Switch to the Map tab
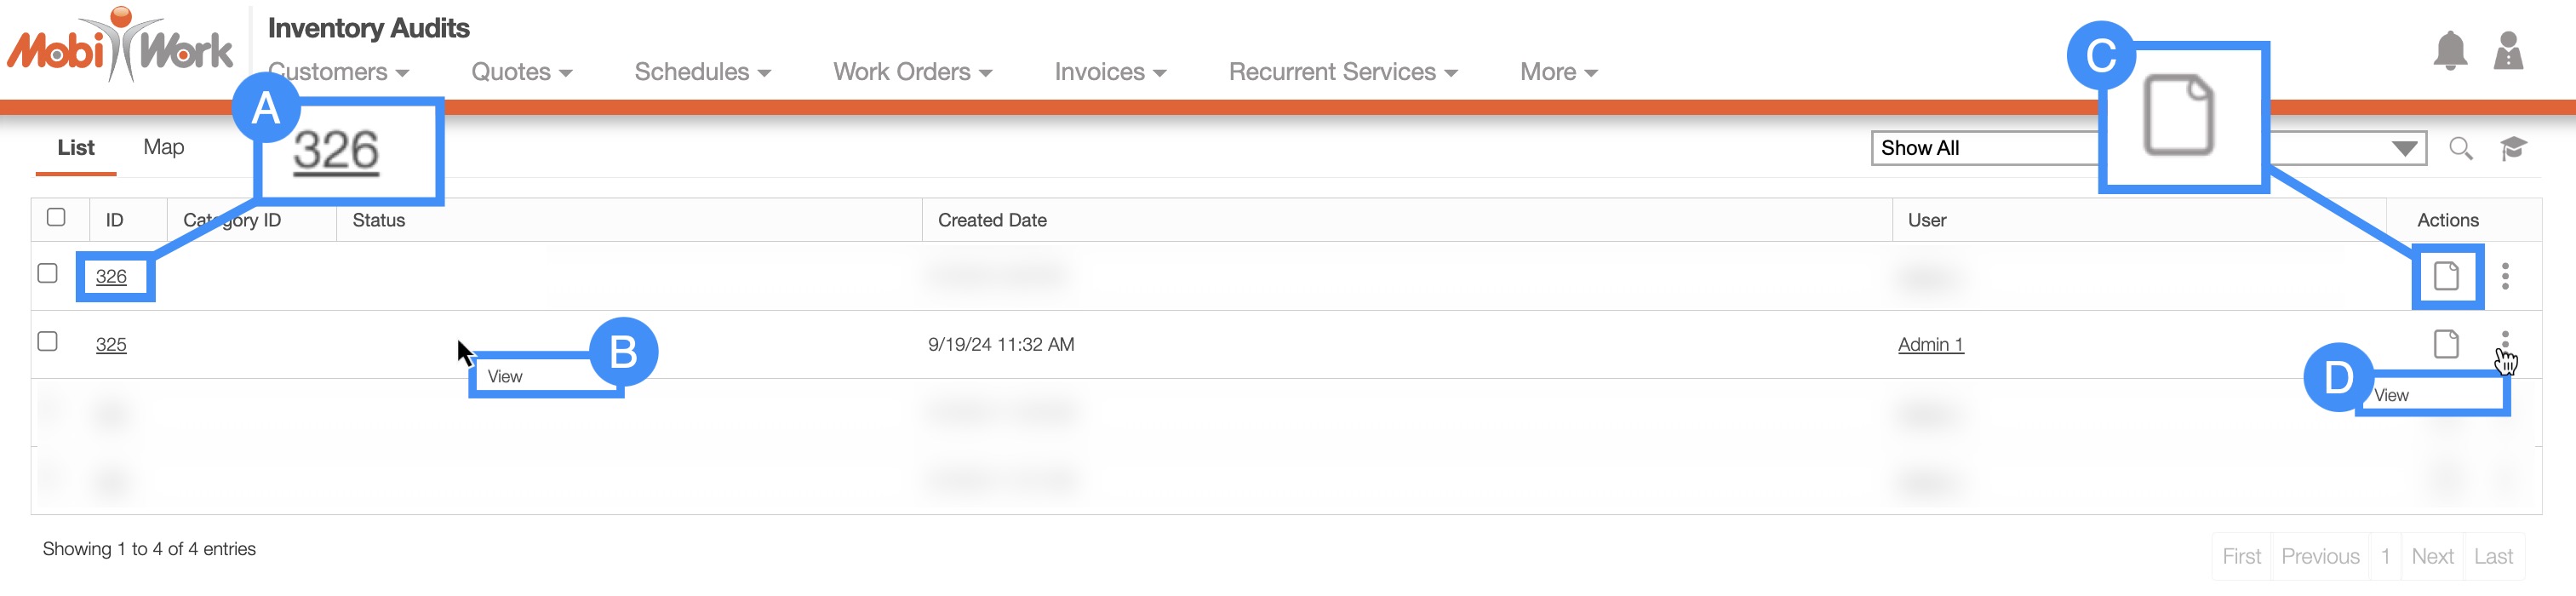The height and width of the screenshot is (596, 2576). click(x=163, y=147)
